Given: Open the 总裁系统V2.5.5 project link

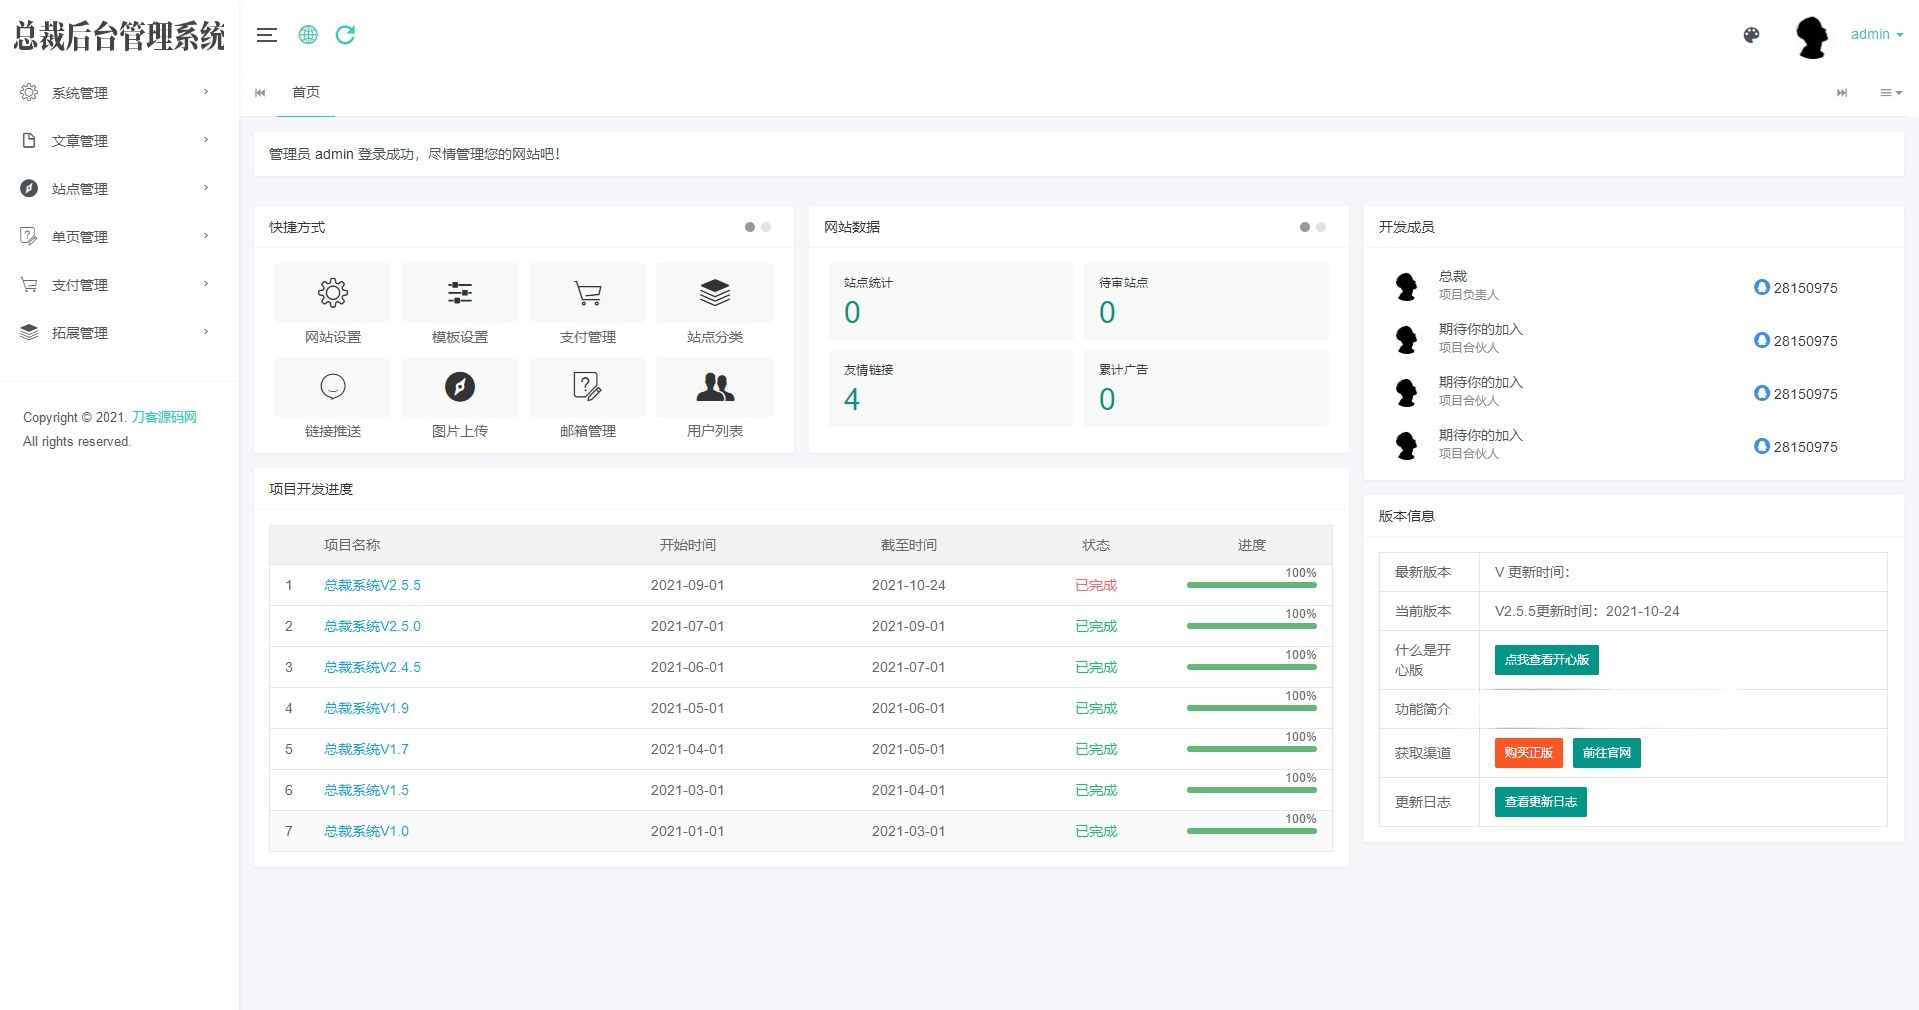Looking at the screenshot, I should (372, 585).
